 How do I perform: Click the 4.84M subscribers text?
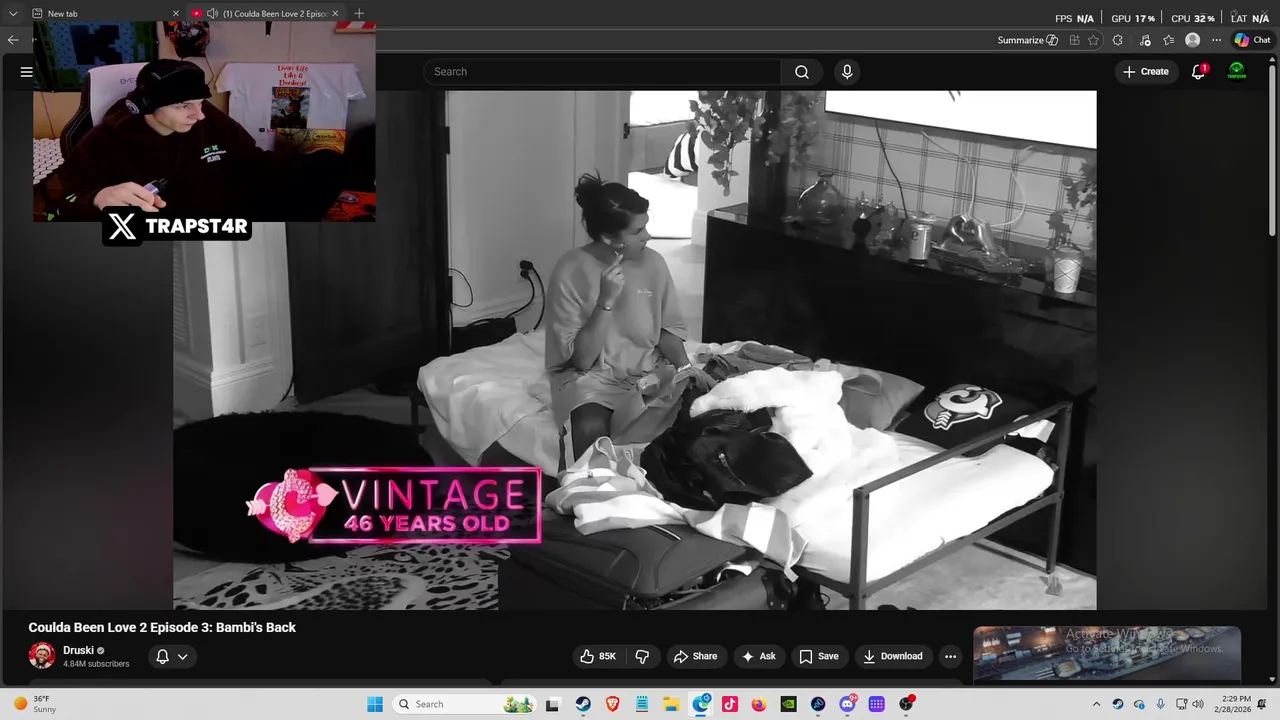click(x=96, y=664)
